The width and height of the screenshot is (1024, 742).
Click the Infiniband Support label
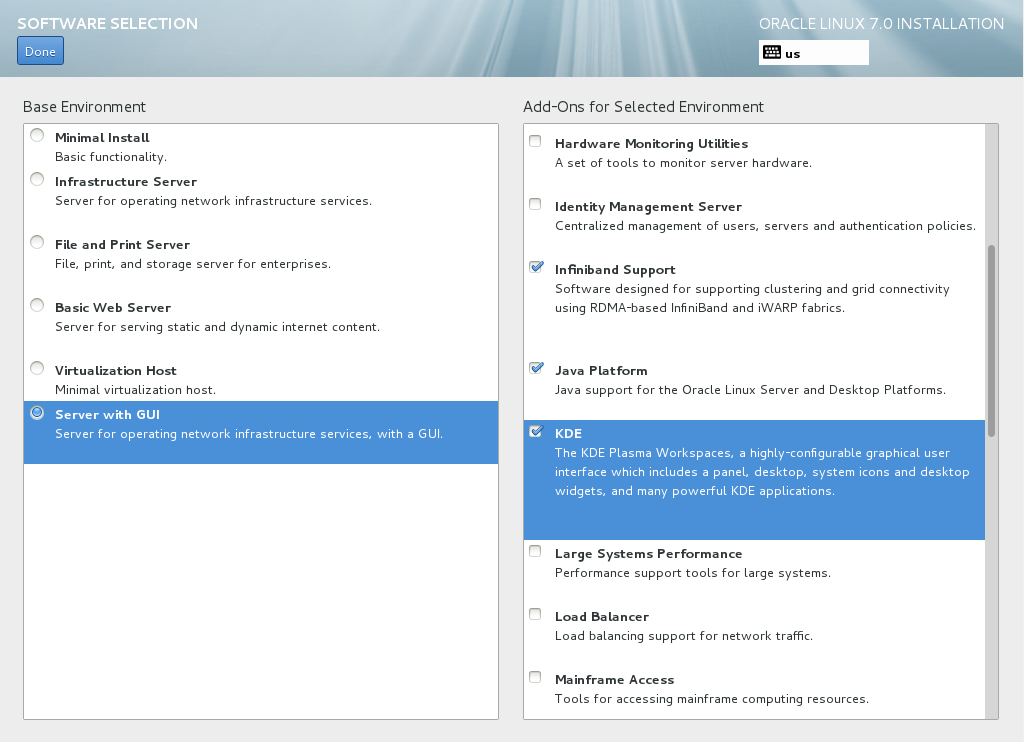tap(615, 270)
